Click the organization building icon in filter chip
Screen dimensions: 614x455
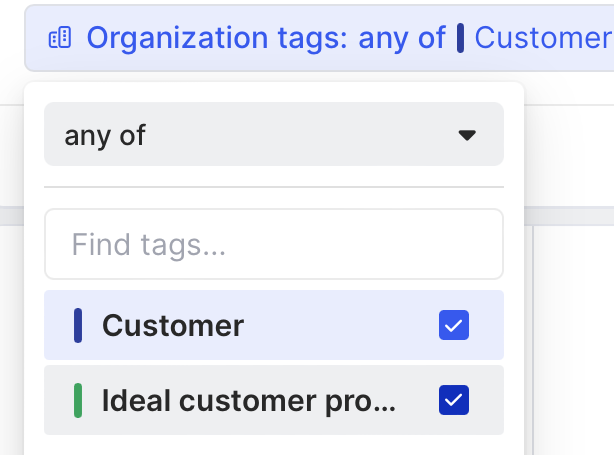[x=60, y=39]
